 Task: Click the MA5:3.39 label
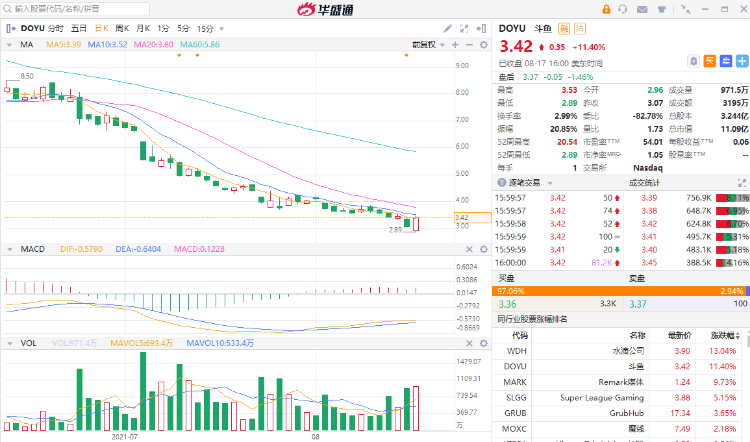[63, 44]
